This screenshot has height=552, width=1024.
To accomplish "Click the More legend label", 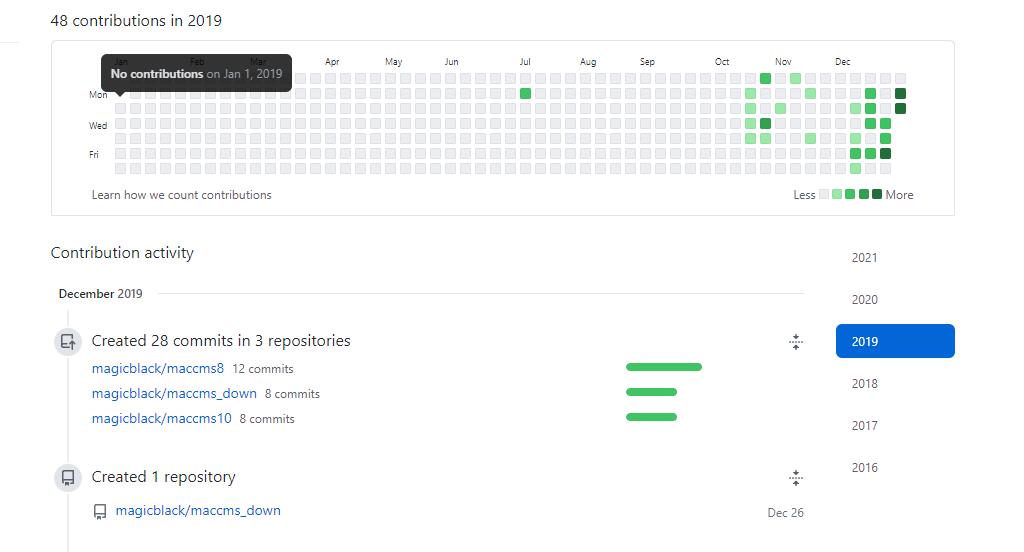I will [899, 195].
